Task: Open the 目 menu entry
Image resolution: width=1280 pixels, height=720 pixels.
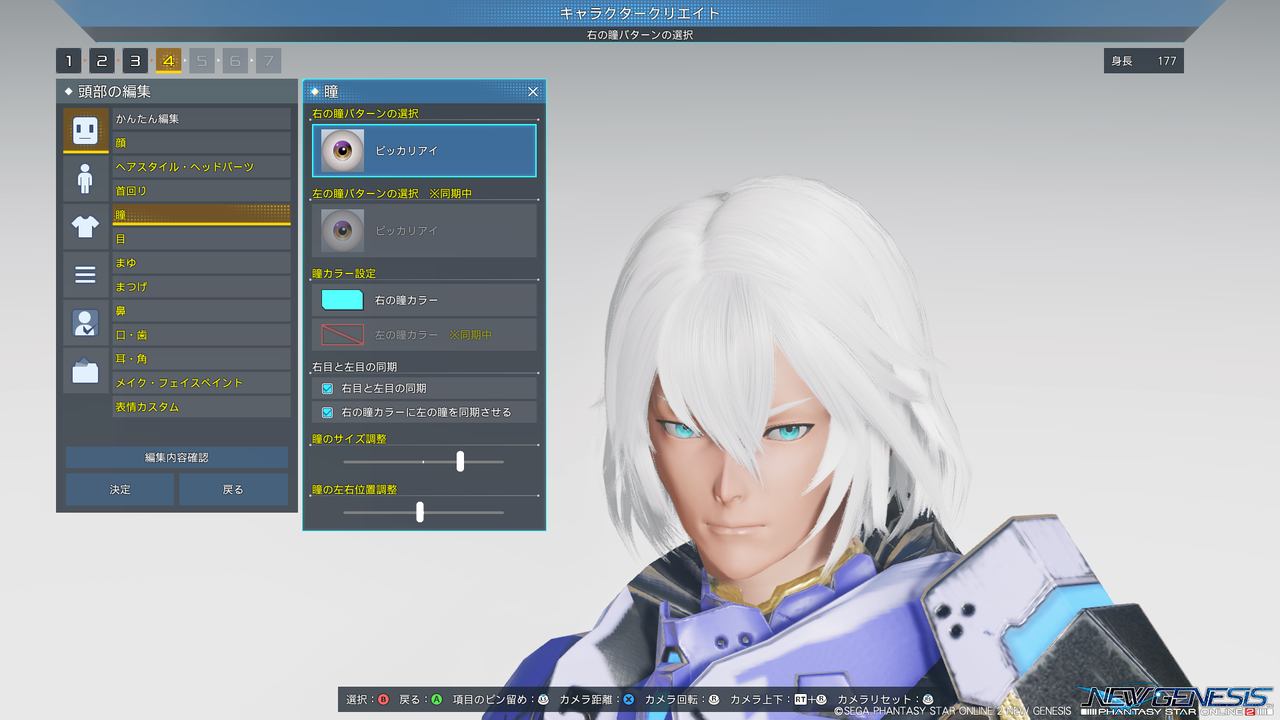Action: 201,239
